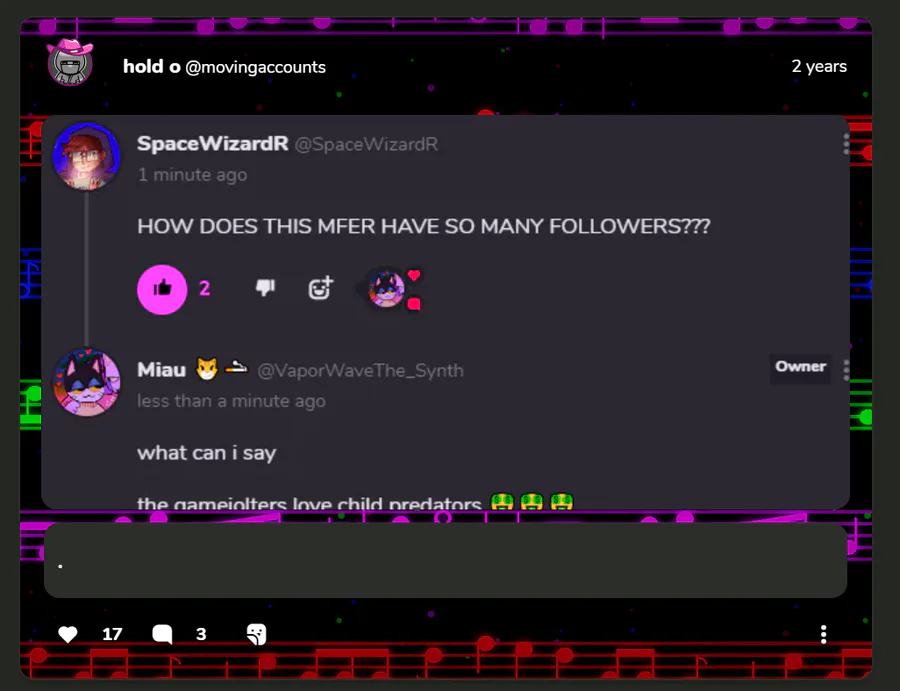Open comments via speech bubble icon
This screenshot has width=900, height=691.
point(162,634)
